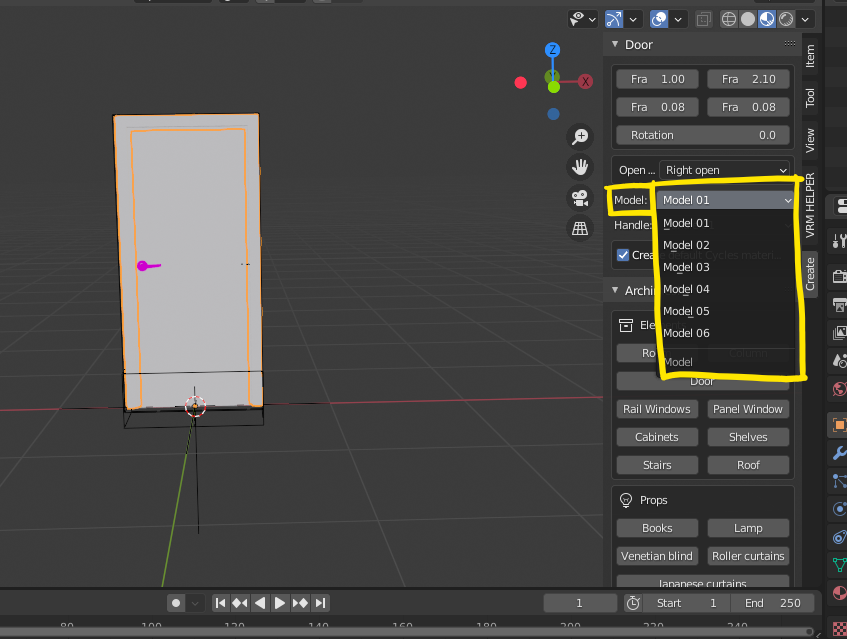Switch to the View sidebar tab
847x639 pixels.
[x=810, y=140]
